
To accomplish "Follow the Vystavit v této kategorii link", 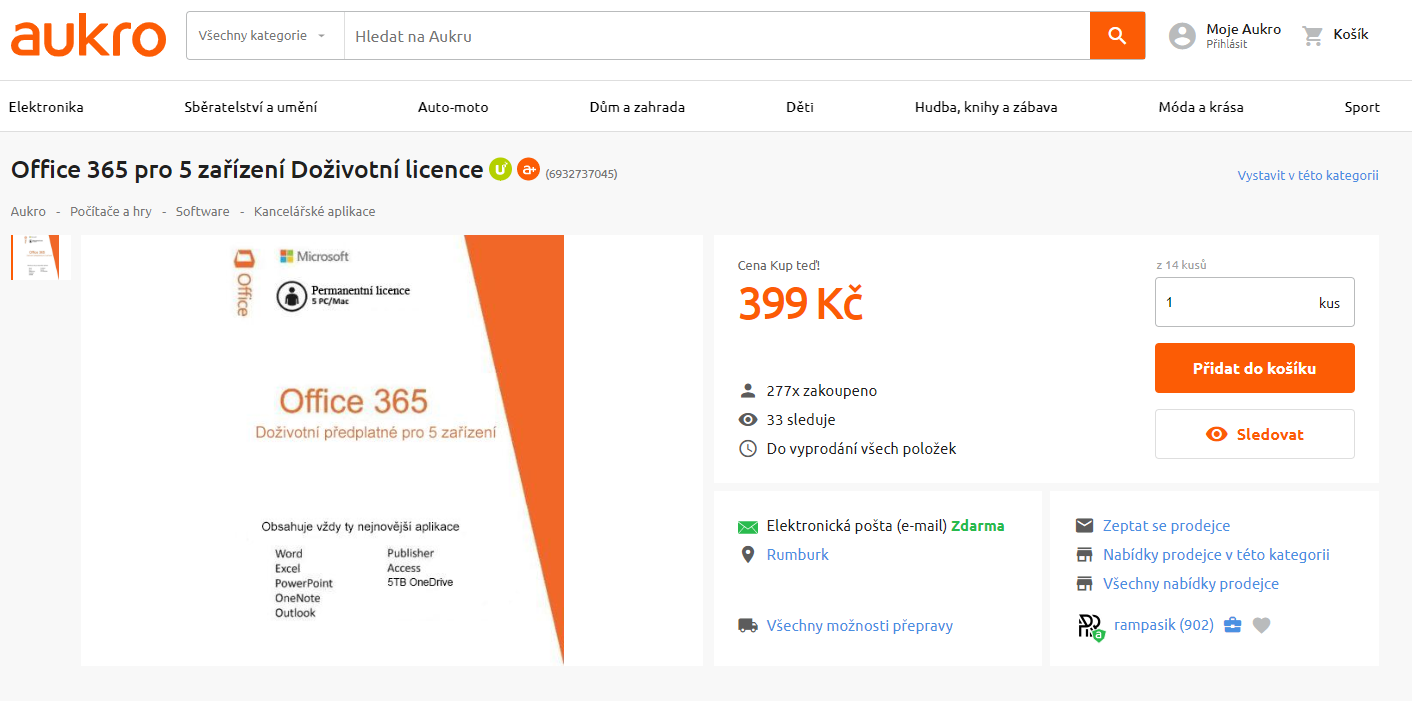I will point(1308,175).
